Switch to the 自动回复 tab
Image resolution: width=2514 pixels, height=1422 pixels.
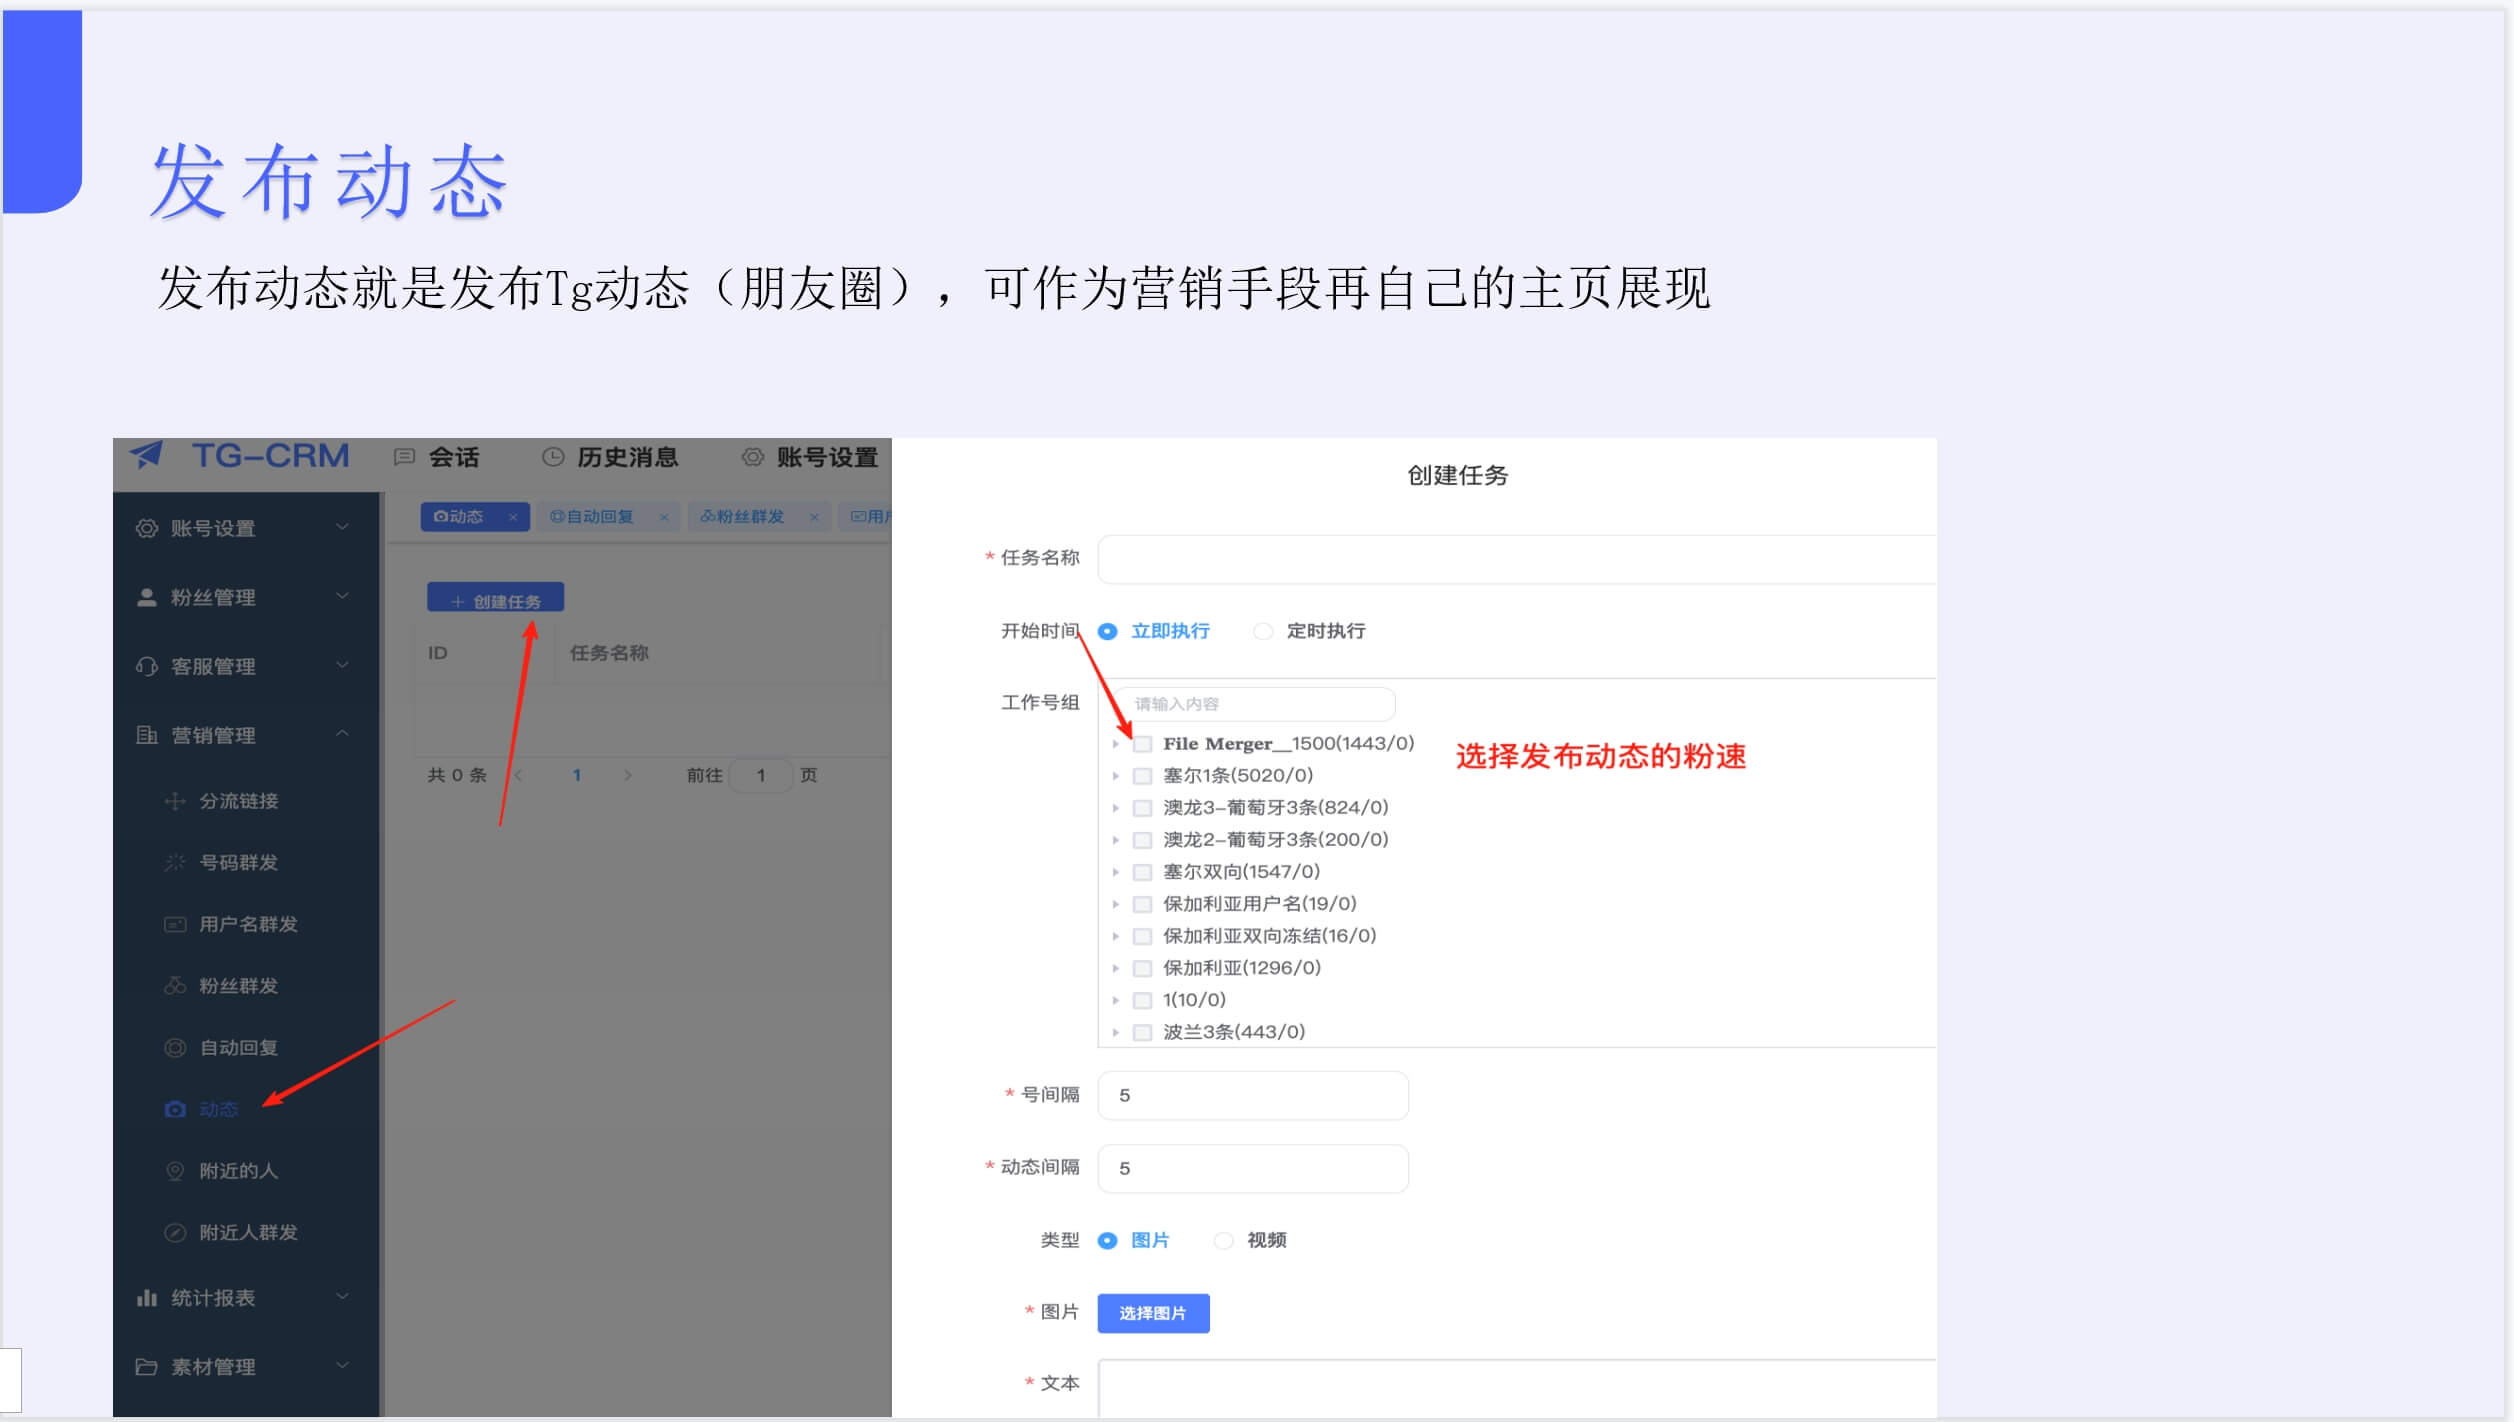(x=597, y=517)
